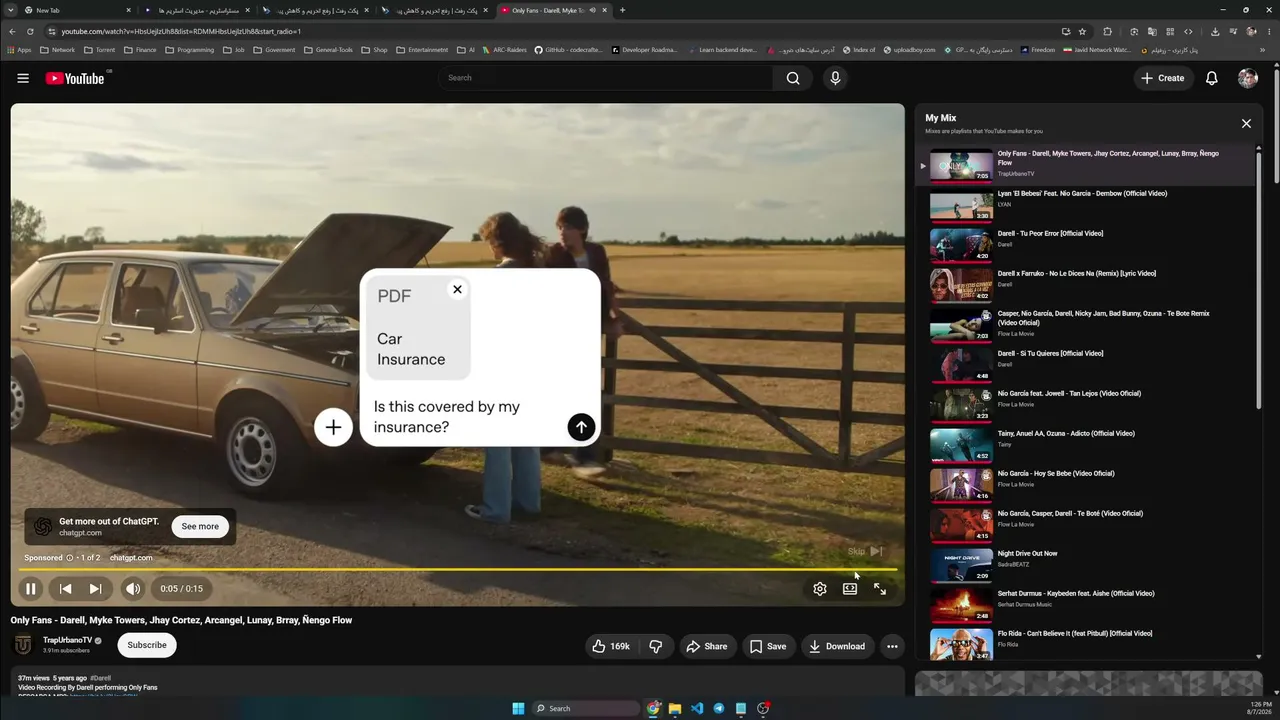Open a new browser tab with plus
1280x720 pixels.
[622, 10]
